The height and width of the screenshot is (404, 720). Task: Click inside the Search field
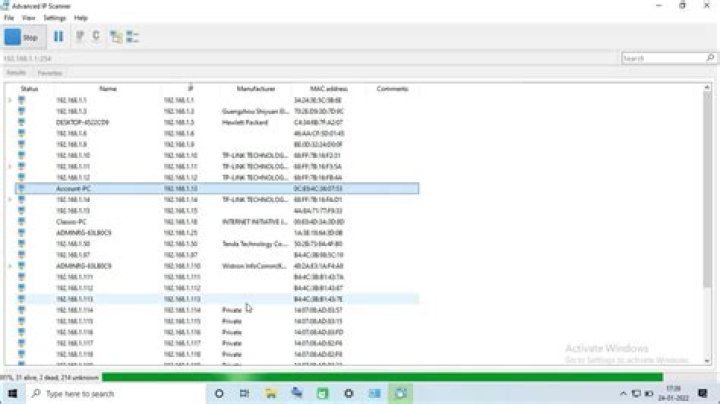point(663,58)
